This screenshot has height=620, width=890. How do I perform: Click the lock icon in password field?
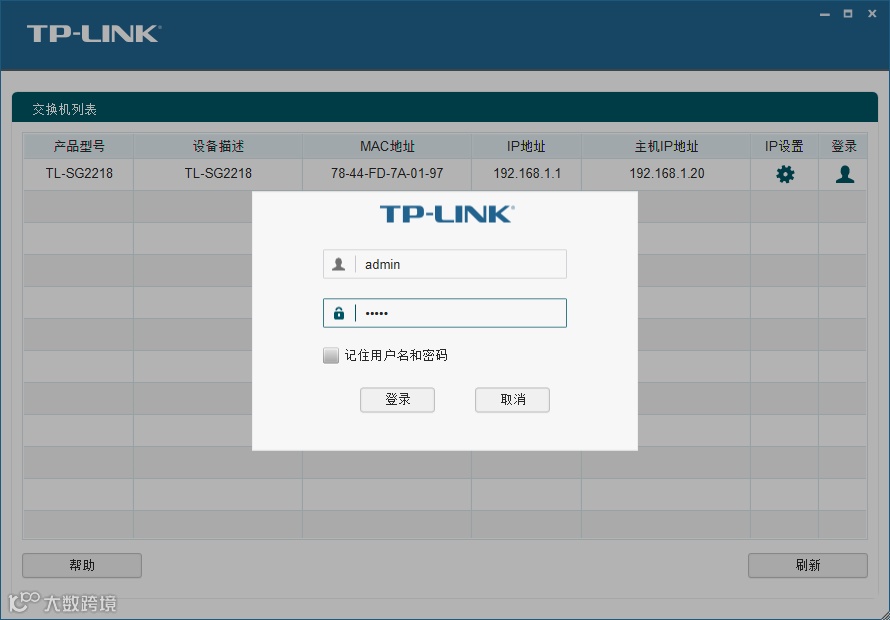[339, 313]
